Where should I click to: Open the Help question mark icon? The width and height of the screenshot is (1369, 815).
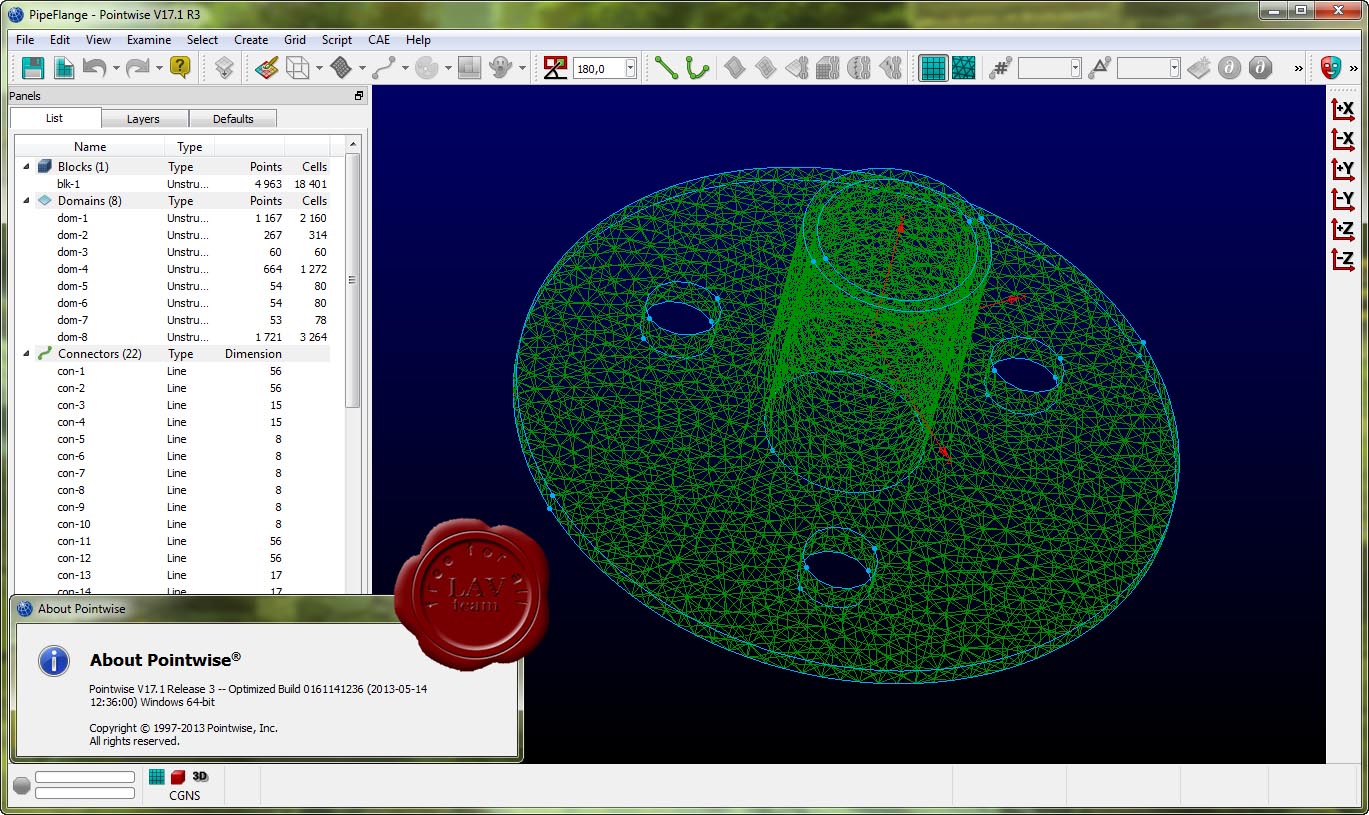click(180, 67)
